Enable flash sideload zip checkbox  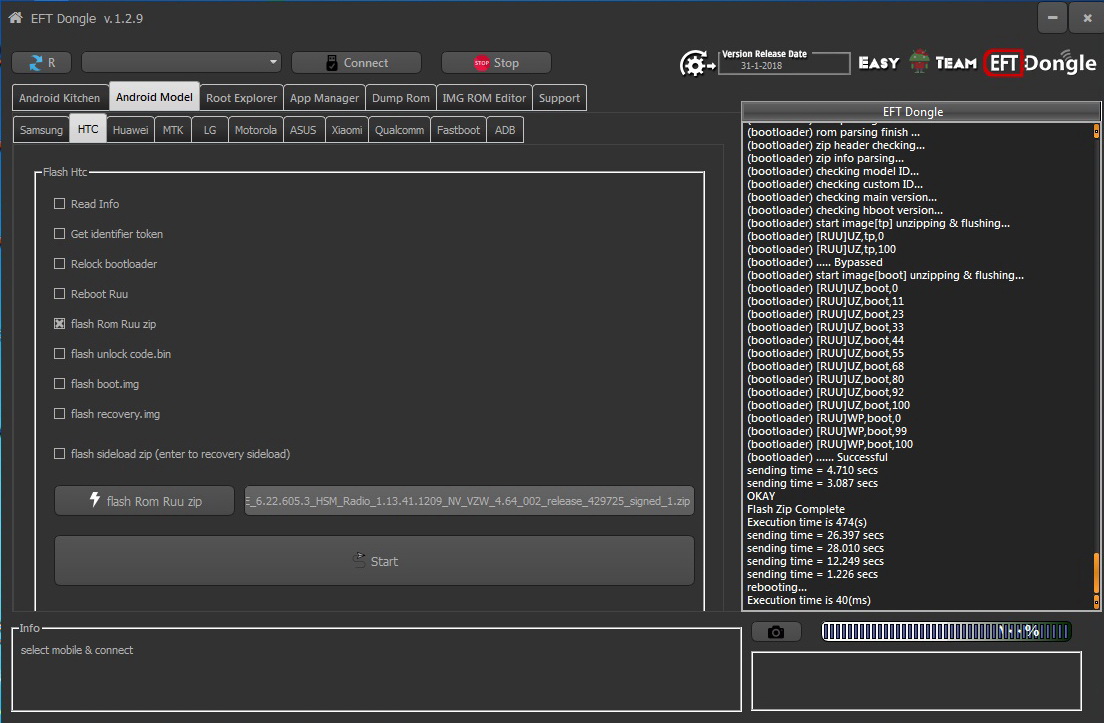coord(60,454)
